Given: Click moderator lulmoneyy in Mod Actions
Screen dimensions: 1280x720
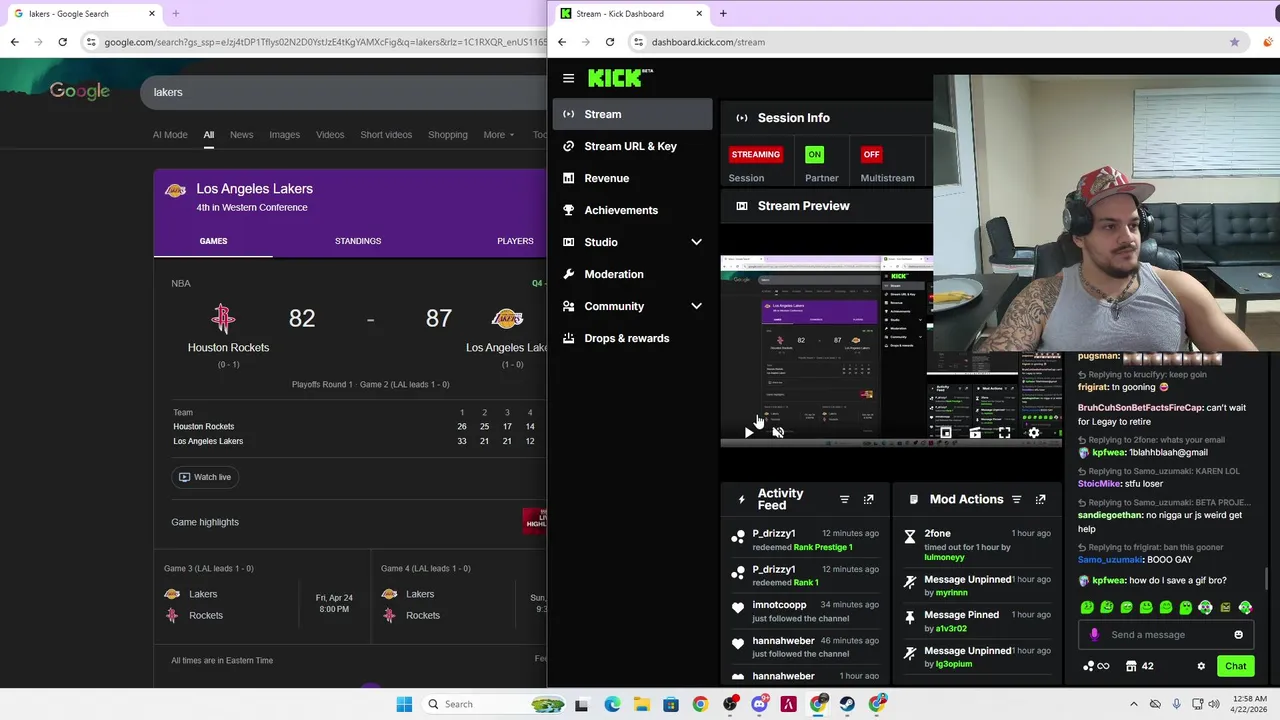Looking at the screenshot, I should pos(945,557).
